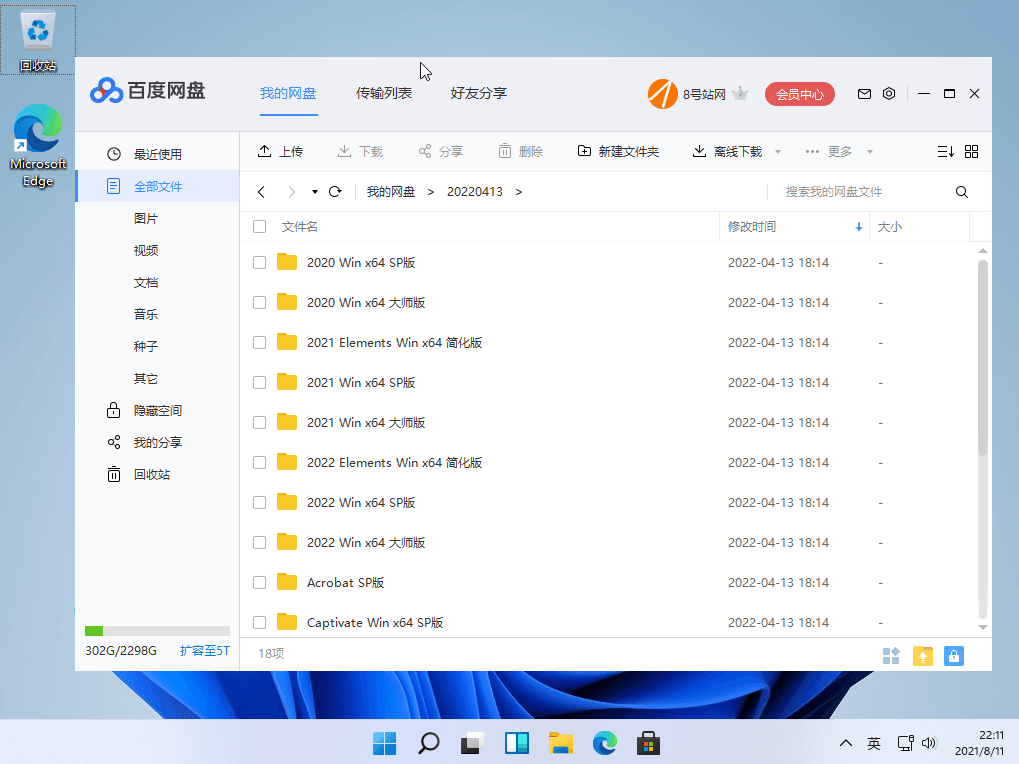Expand the chevron after 20220413 breadcrumb
The width and height of the screenshot is (1019, 764).
click(519, 192)
